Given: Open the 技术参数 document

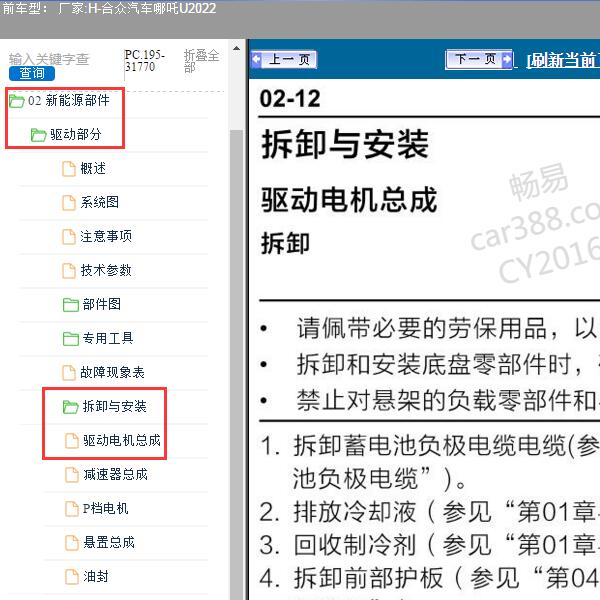Looking at the screenshot, I should tap(97, 271).
